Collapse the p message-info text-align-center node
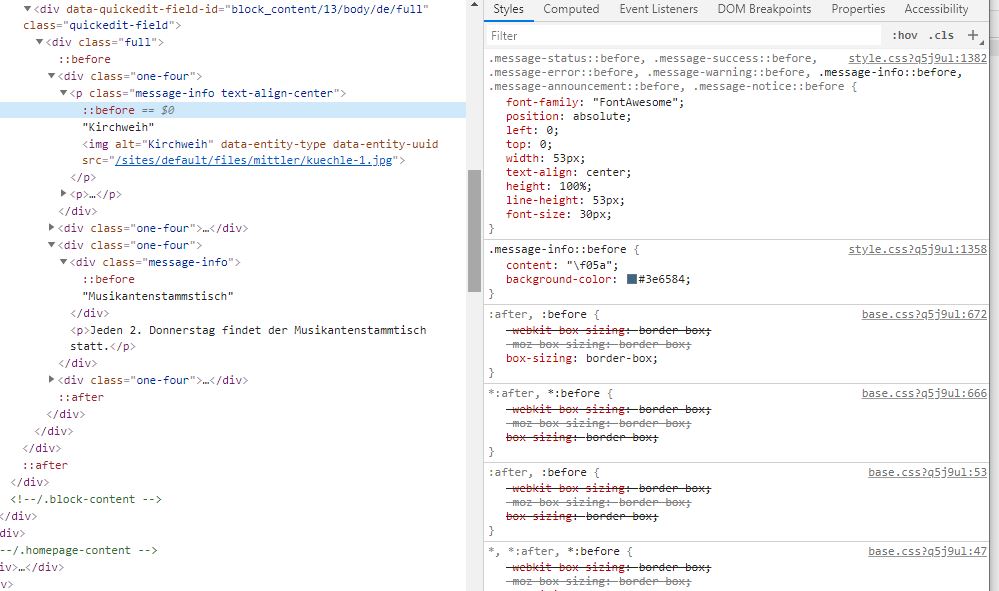 (x=64, y=93)
